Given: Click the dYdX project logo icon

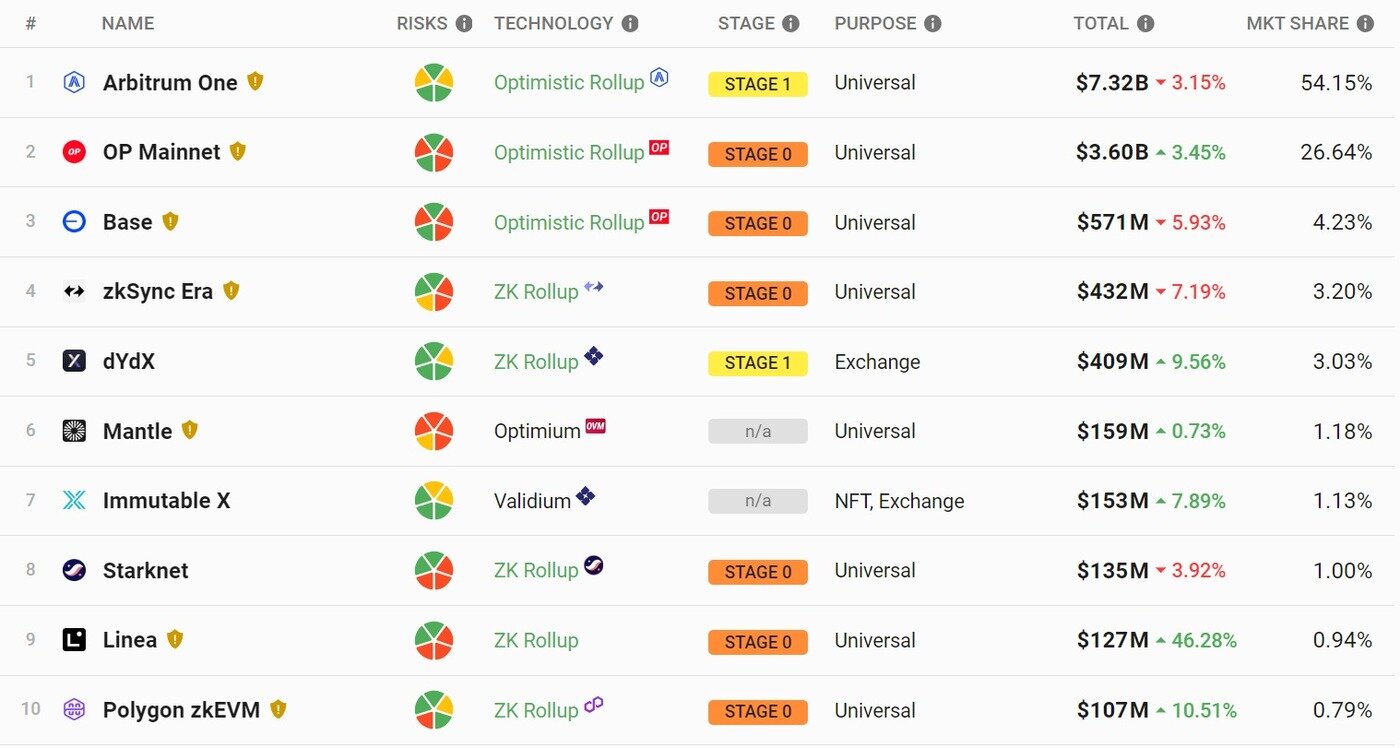Looking at the screenshot, I should [x=74, y=361].
